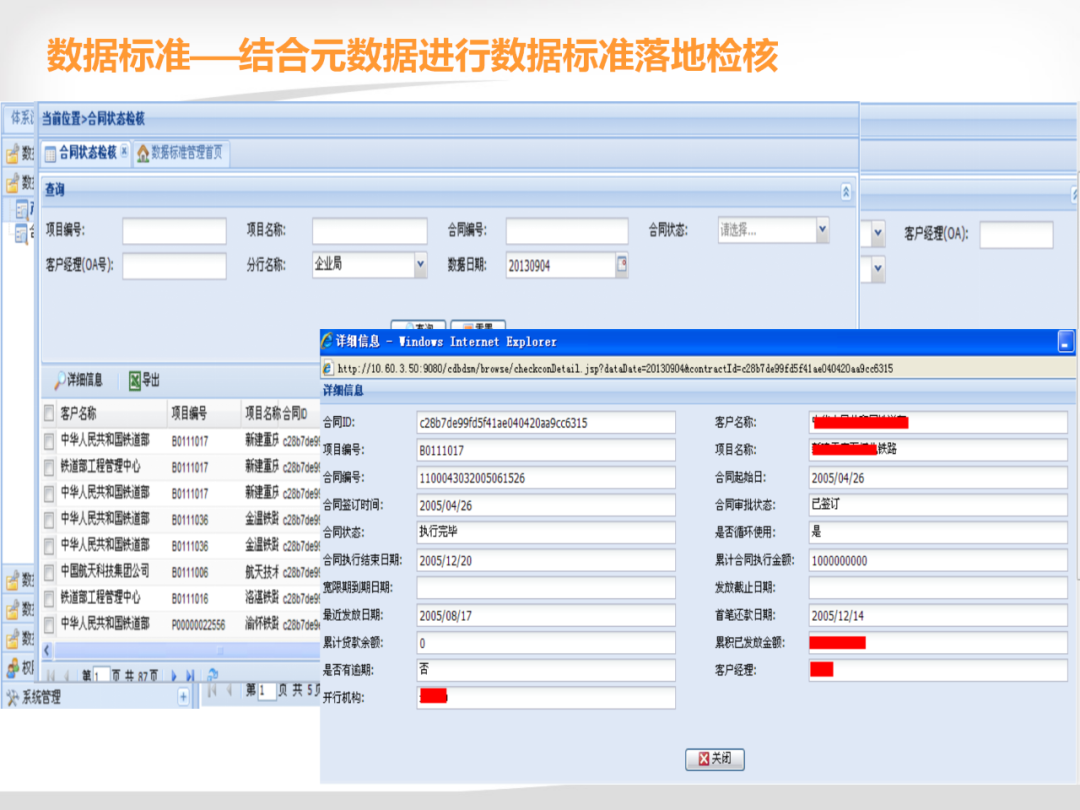
Task: Click the IE page icon in address bar
Action: (328, 369)
